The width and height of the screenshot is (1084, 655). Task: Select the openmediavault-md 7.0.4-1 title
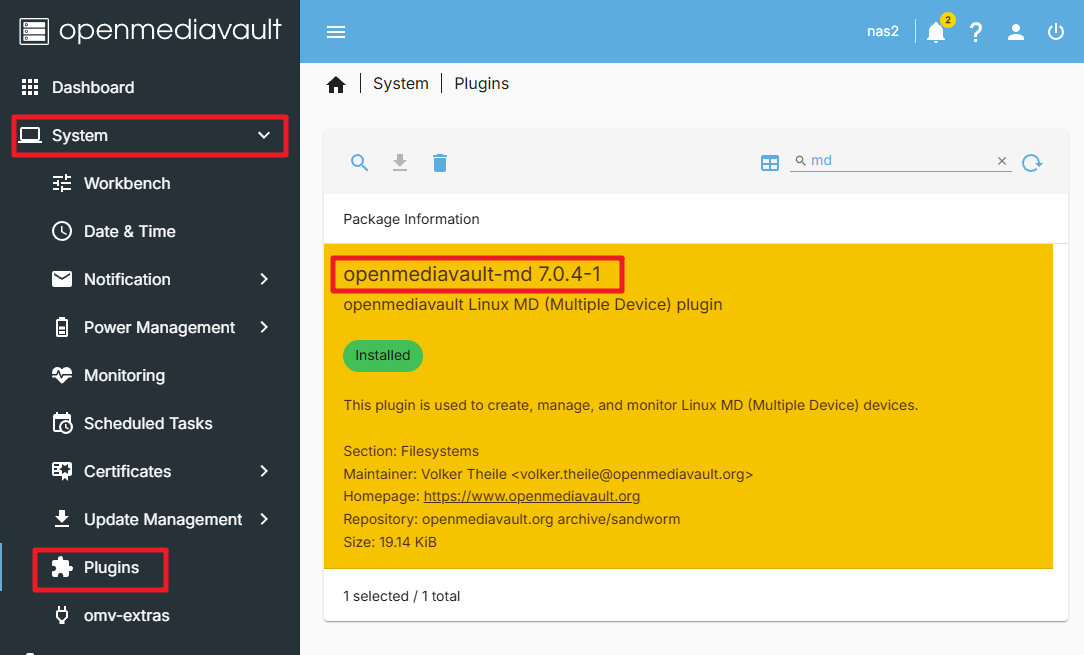pos(472,275)
